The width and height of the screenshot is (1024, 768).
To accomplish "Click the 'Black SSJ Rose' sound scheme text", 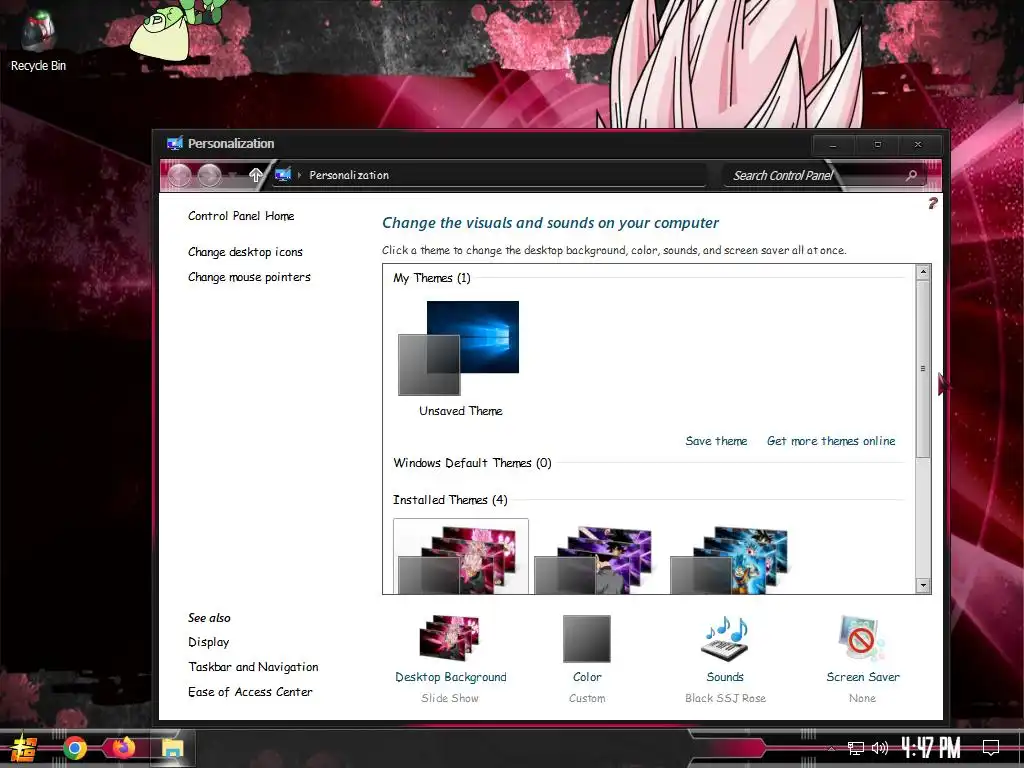I will 725,698.
